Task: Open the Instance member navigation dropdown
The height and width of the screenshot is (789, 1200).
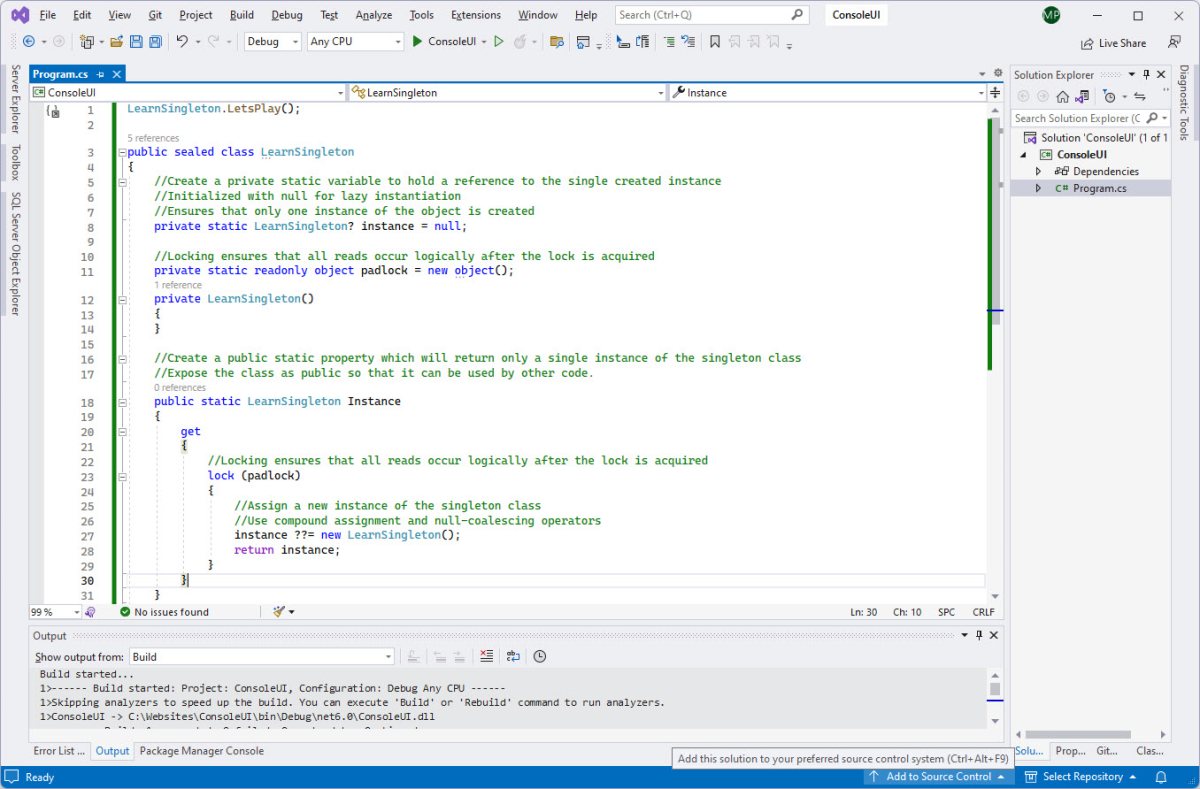Action: [x=828, y=92]
